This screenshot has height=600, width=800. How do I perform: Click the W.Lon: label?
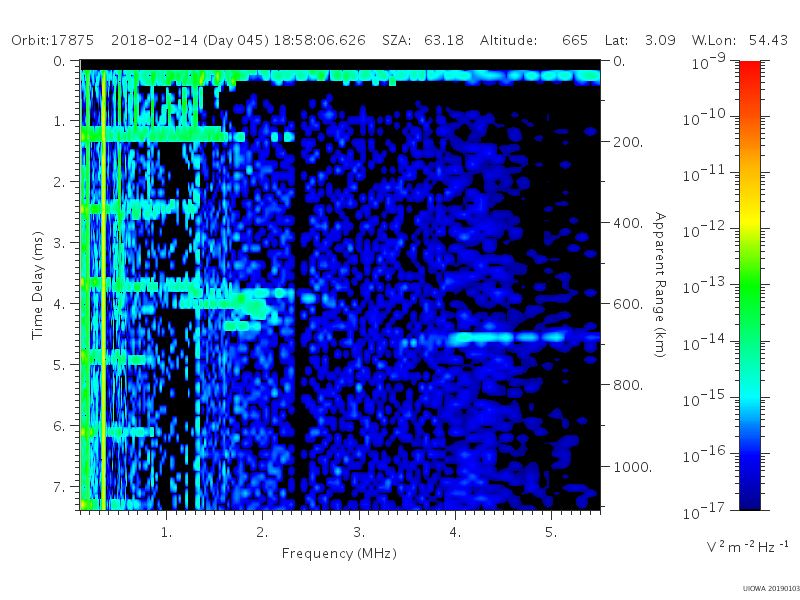pyautogui.click(x=712, y=40)
